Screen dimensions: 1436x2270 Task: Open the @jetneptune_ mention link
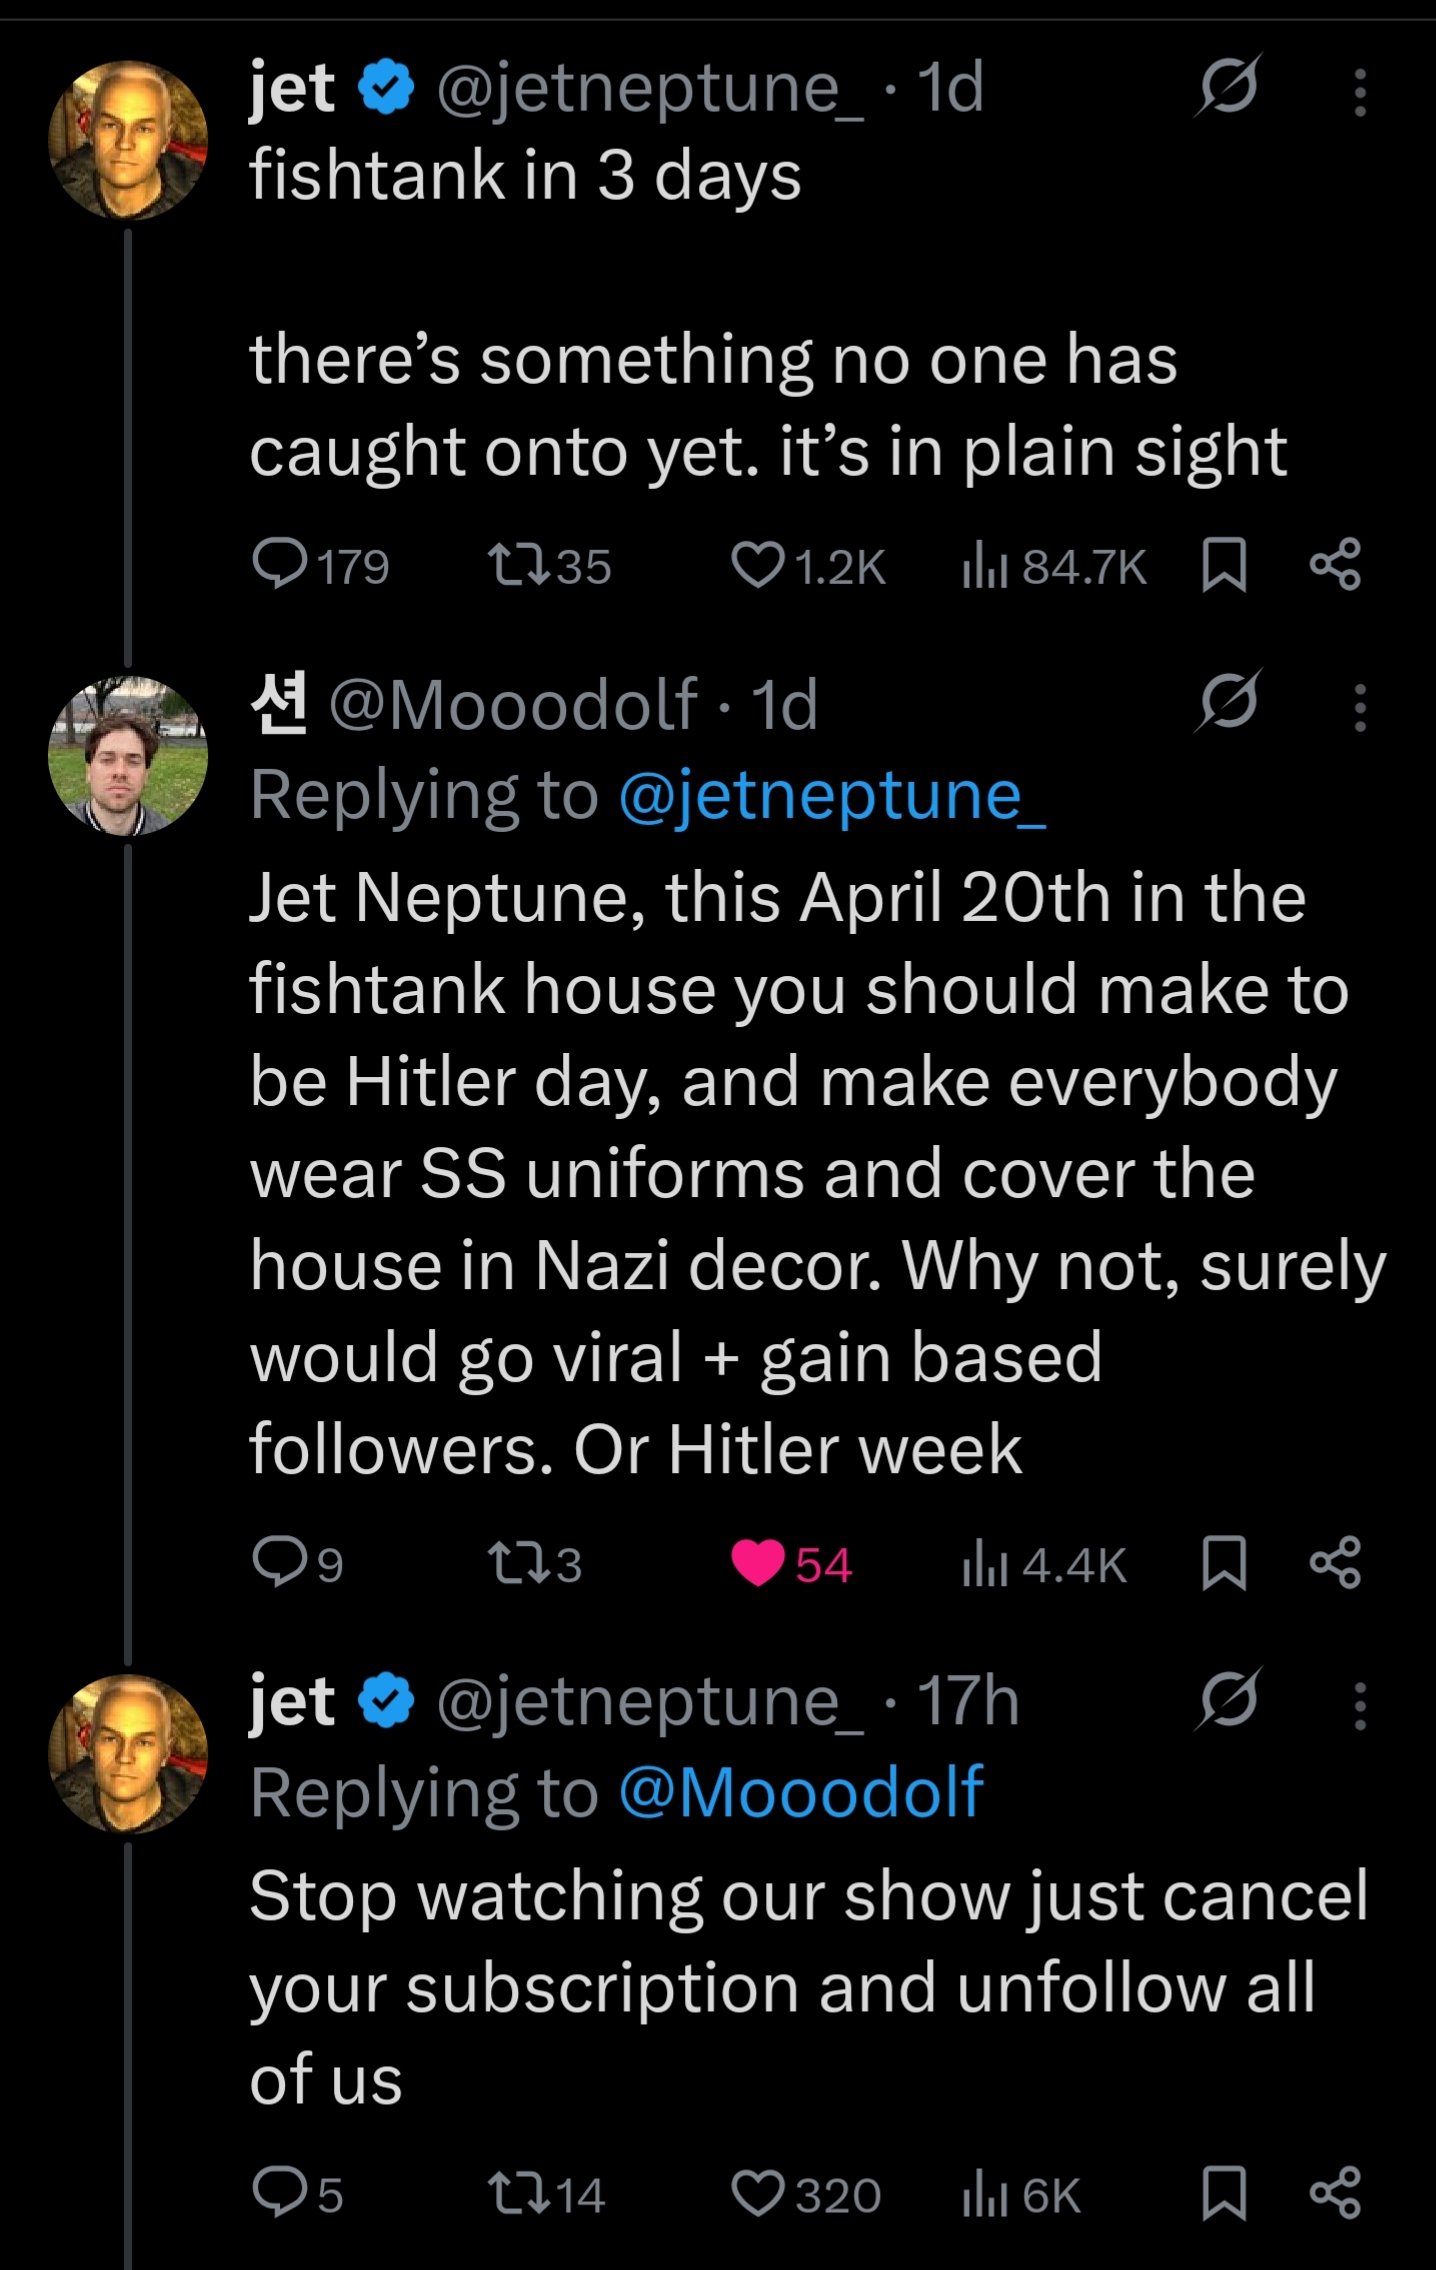pos(832,798)
